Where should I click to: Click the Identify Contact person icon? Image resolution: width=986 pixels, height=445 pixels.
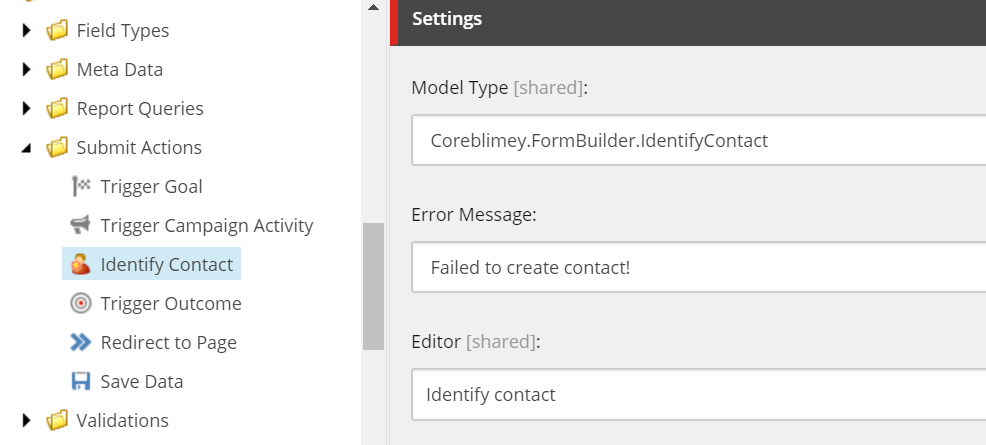[x=80, y=265]
